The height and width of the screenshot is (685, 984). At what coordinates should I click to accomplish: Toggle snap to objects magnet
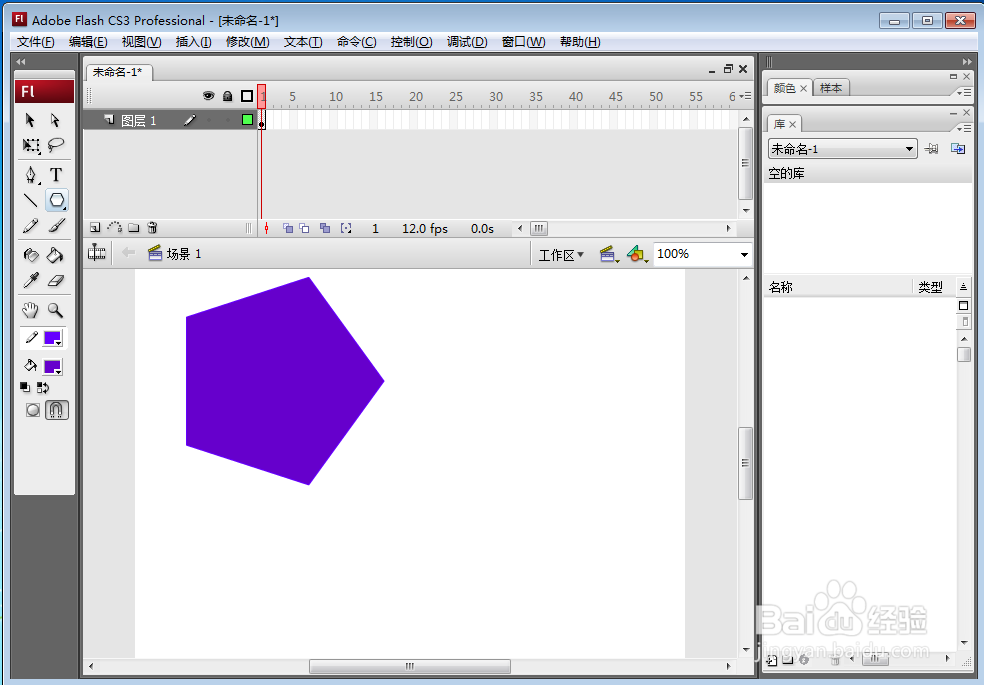[56, 410]
